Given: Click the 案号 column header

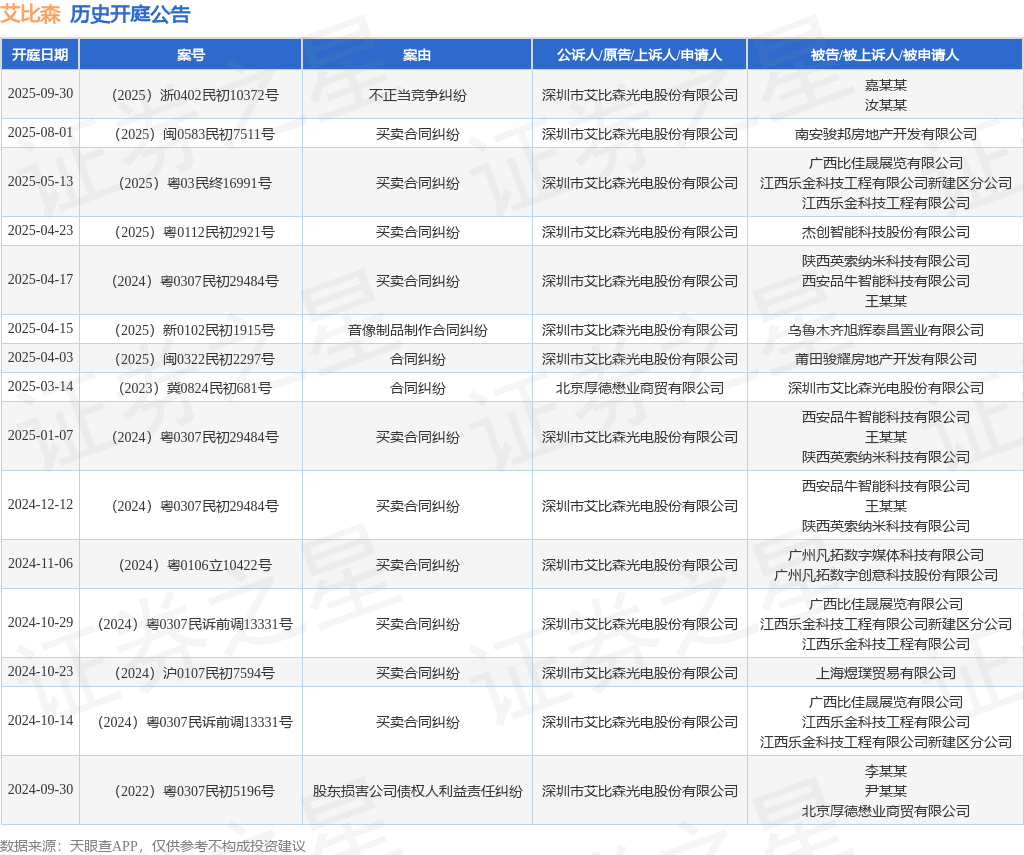Looking at the screenshot, I should click(x=191, y=55).
